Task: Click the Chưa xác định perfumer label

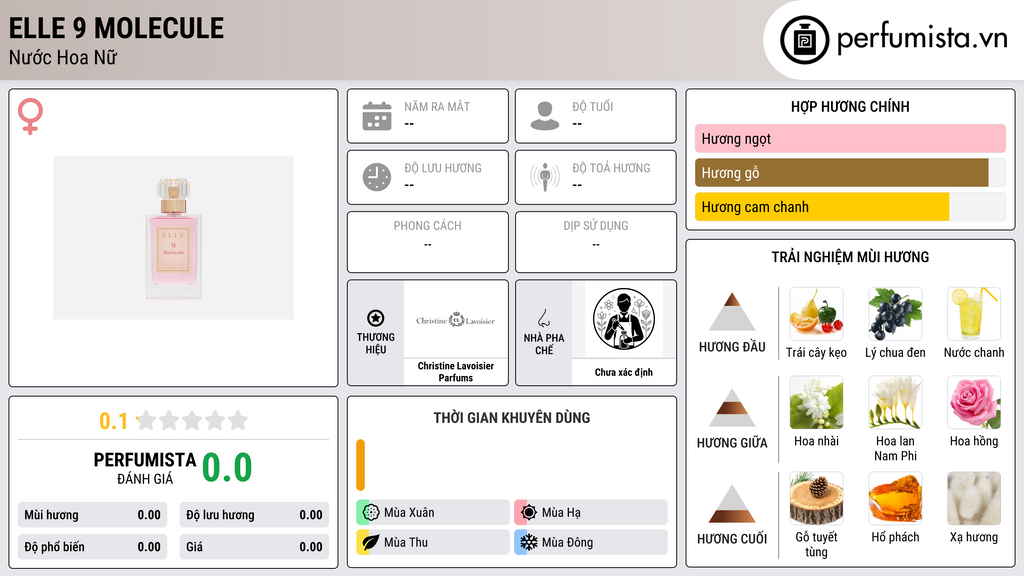Action: tap(624, 372)
